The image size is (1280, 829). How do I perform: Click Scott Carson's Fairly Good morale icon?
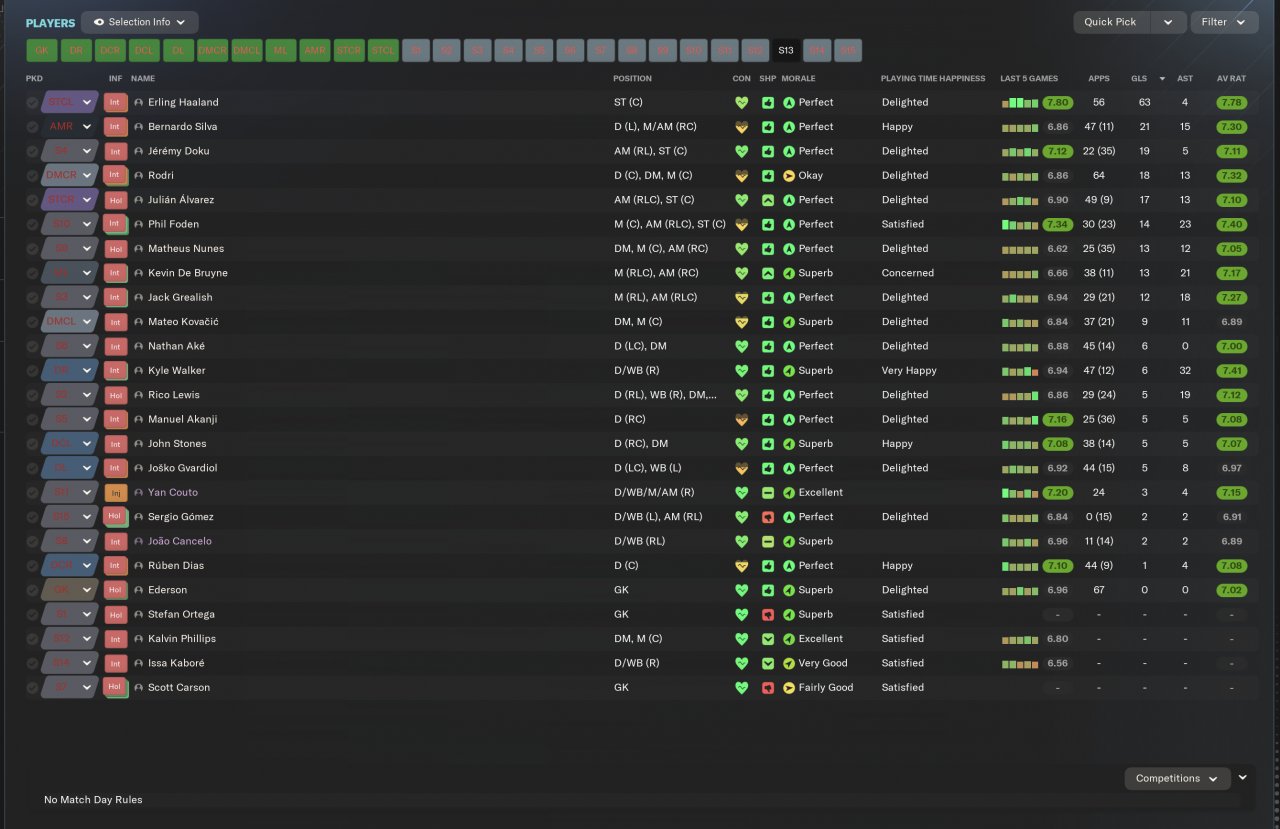coord(788,688)
